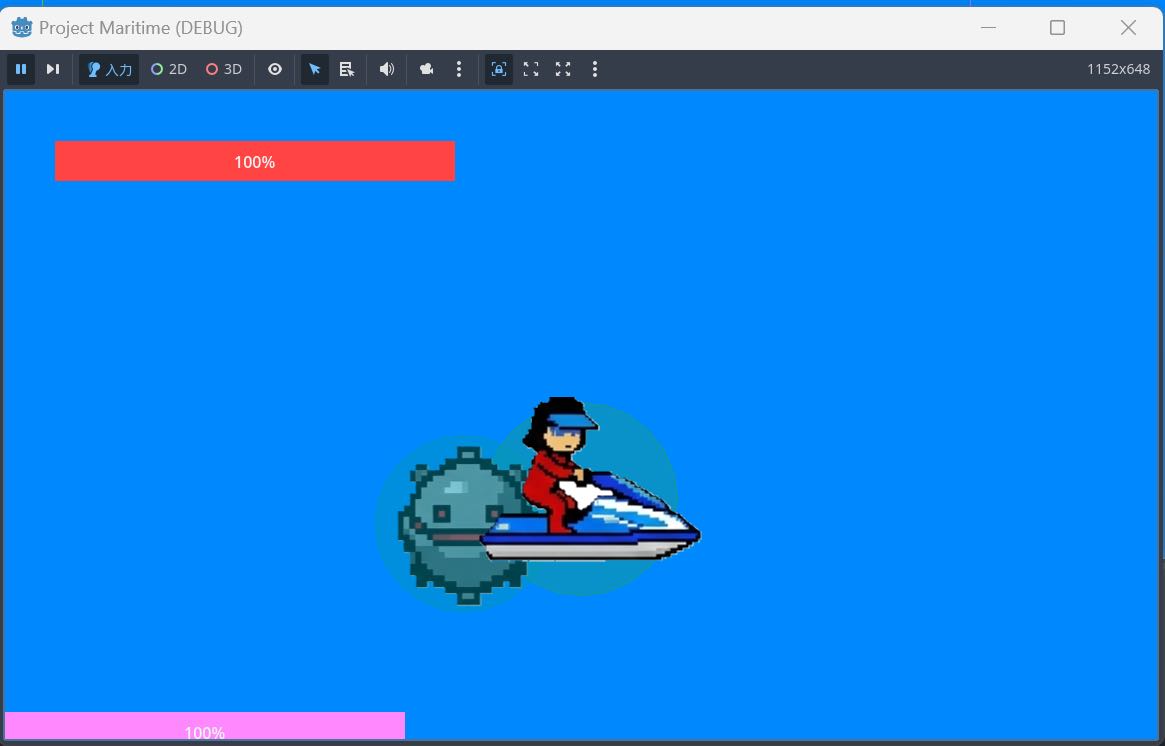Open the eye visibility options
The height and width of the screenshot is (746, 1165).
(x=275, y=69)
